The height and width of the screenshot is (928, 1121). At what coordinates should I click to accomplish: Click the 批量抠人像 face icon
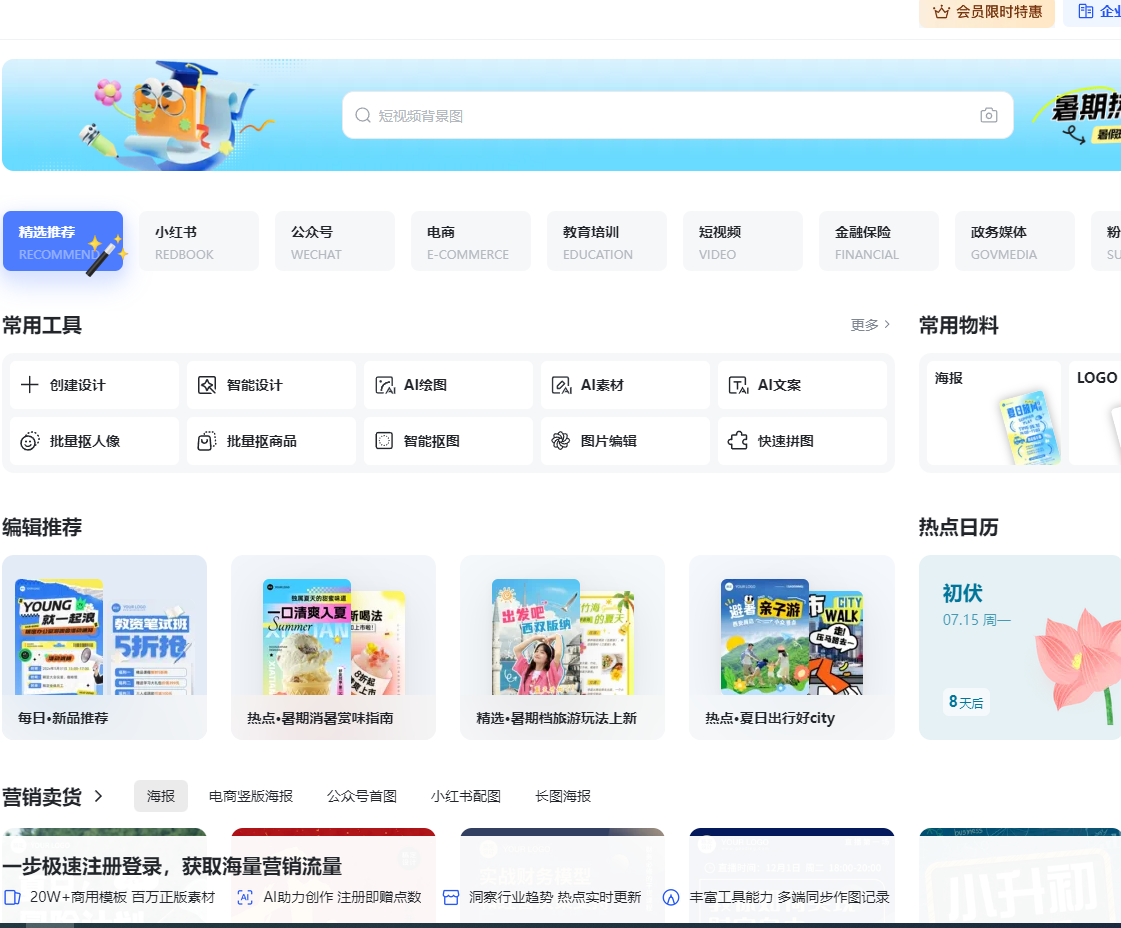tap(29, 441)
